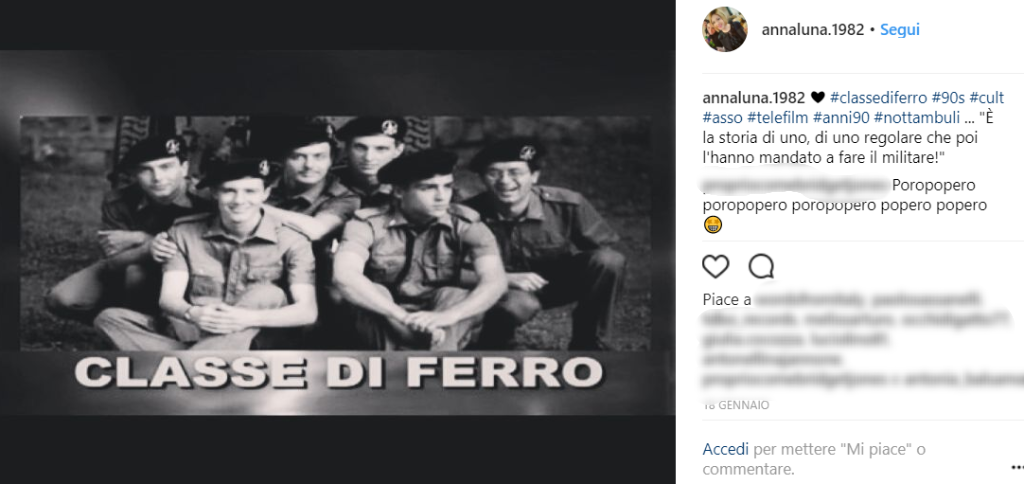Screen dimensions: 1024x484
Task: Open the #asso hashtag
Action: pyautogui.click(x=722, y=118)
